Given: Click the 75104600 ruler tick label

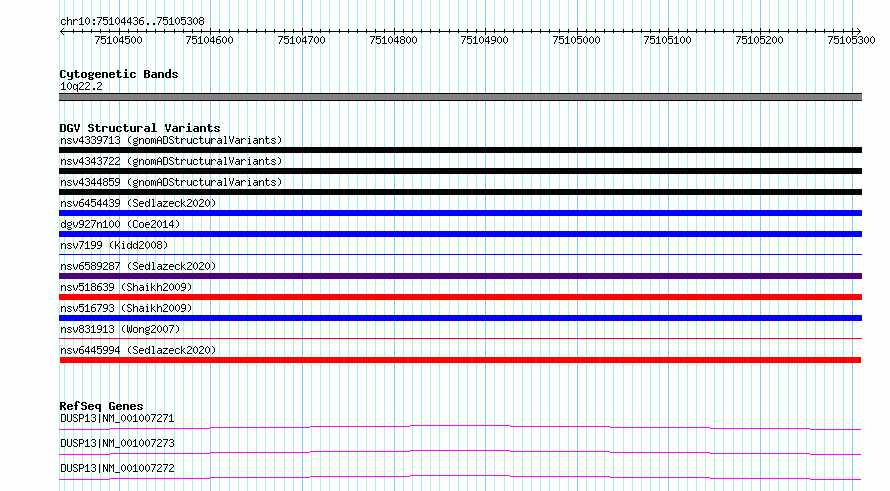Looking at the screenshot, I should (x=209, y=40).
